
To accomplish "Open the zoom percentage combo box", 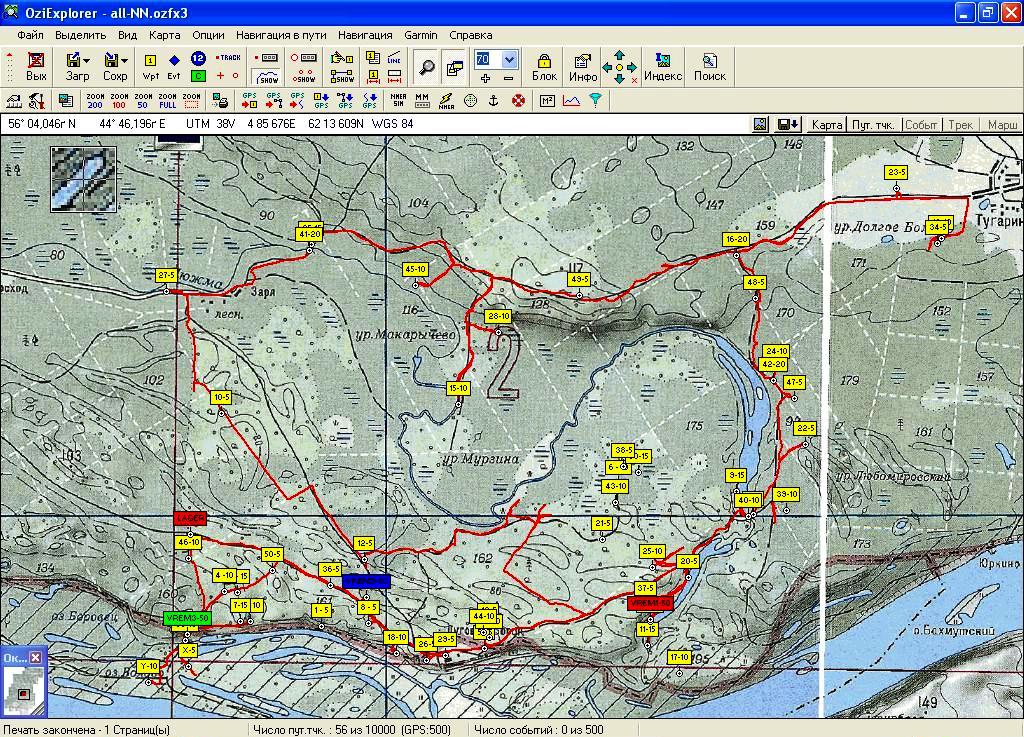I will [509, 59].
